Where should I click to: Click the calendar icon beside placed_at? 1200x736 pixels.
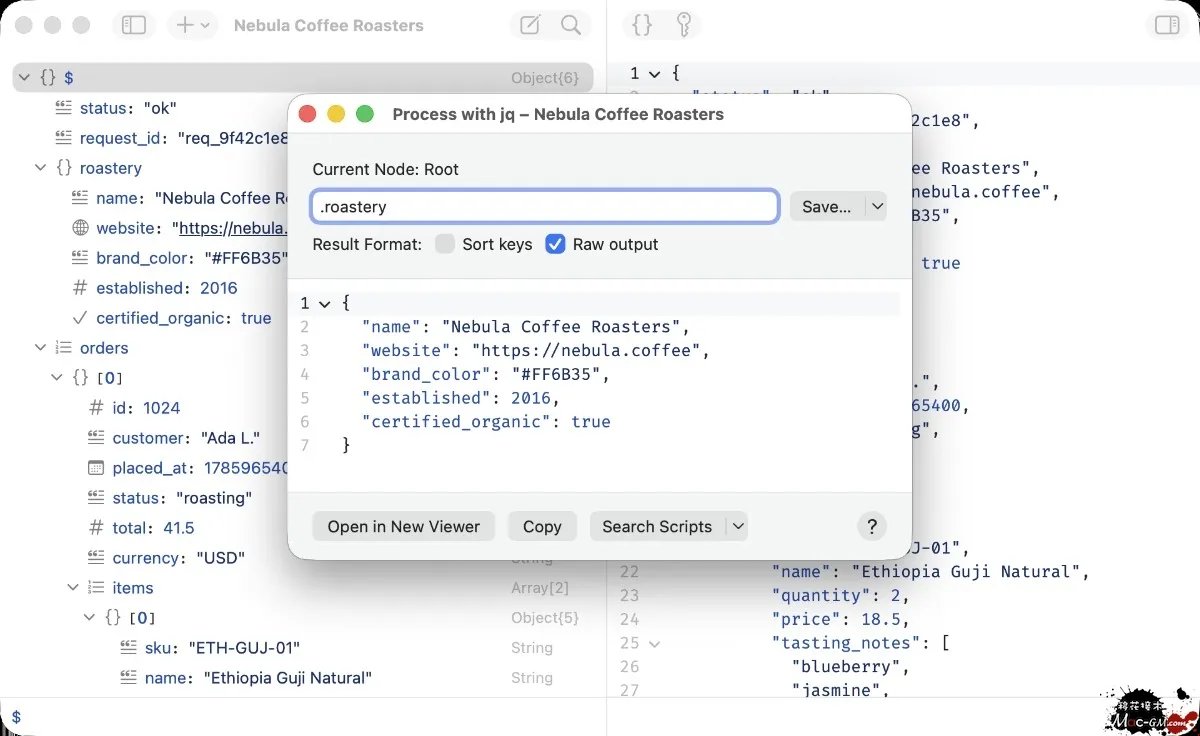tap(97, 468)
